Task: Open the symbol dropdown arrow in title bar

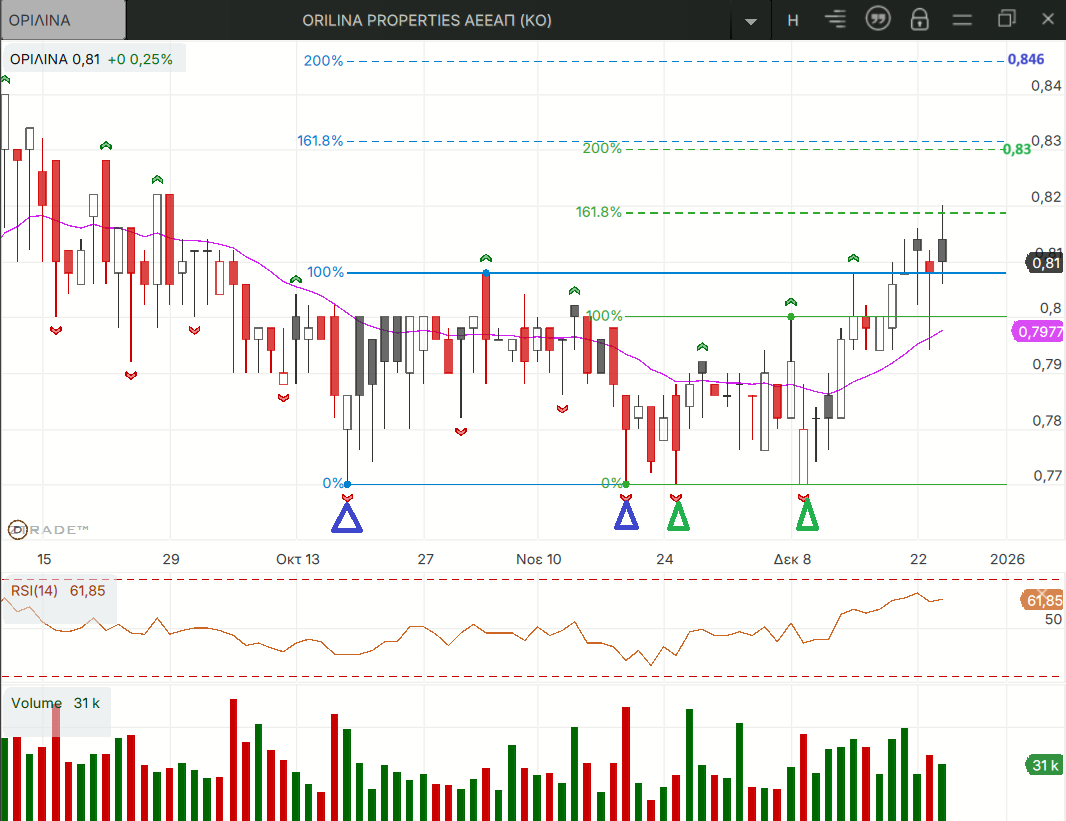Action: click(751, 21)
